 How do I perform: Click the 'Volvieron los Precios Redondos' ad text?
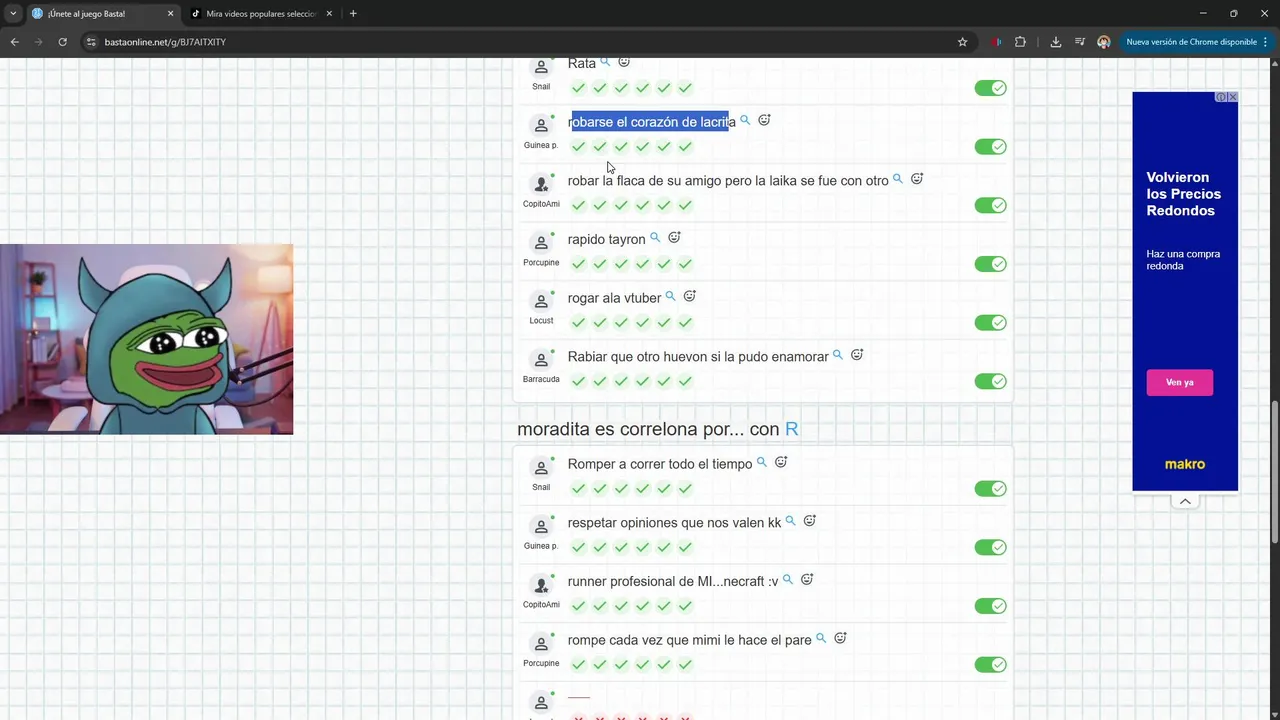click(1184, 194)
